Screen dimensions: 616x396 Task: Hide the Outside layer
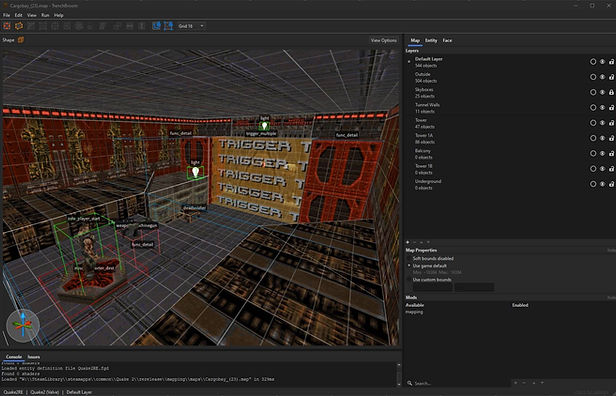[602, 77]
